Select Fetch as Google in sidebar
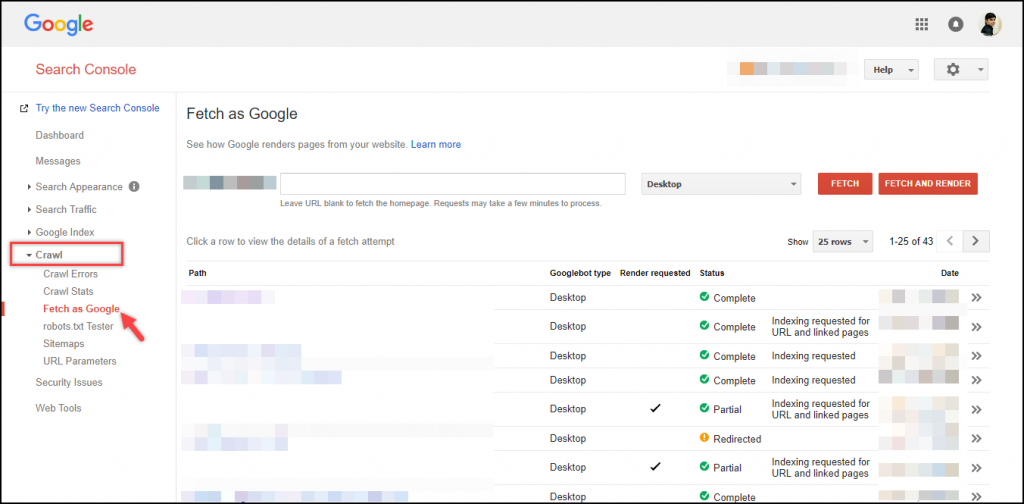 point(81,309)
